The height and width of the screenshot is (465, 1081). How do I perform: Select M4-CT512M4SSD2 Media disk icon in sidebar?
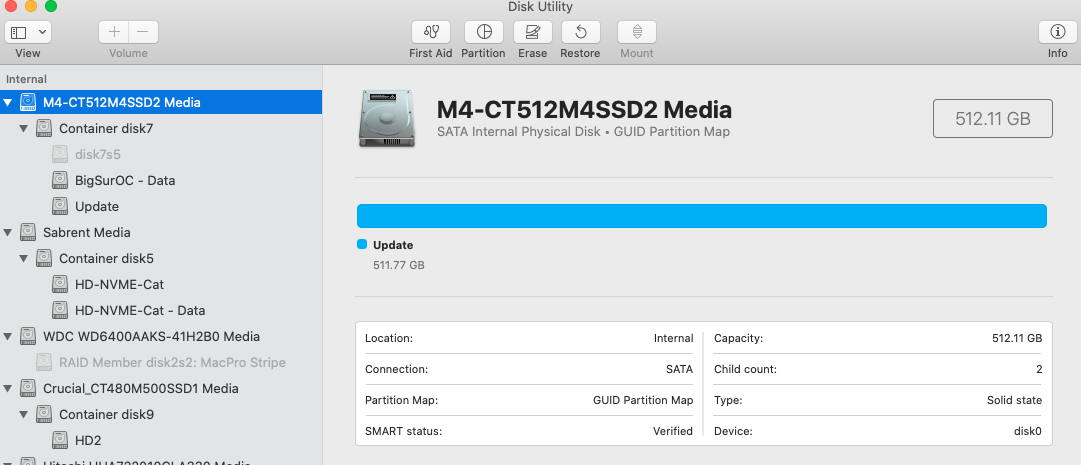click(x=28, y=102)
